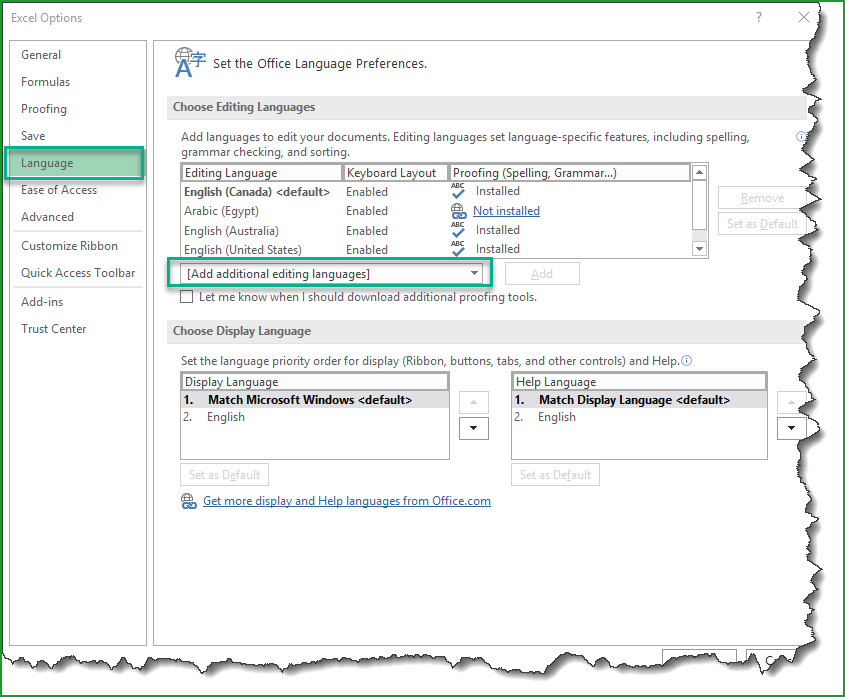The height and width of the screenshot is (697, 845).
Task: Open the General options category
Action: click(41, 55)
